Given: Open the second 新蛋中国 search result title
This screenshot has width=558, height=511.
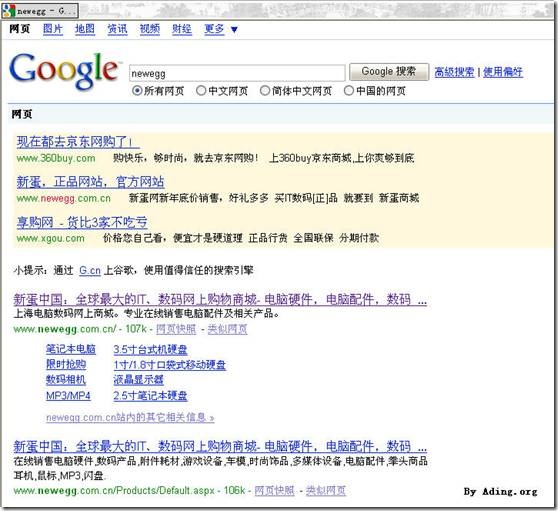Looking at the screenshot, I should coord(220,446).
